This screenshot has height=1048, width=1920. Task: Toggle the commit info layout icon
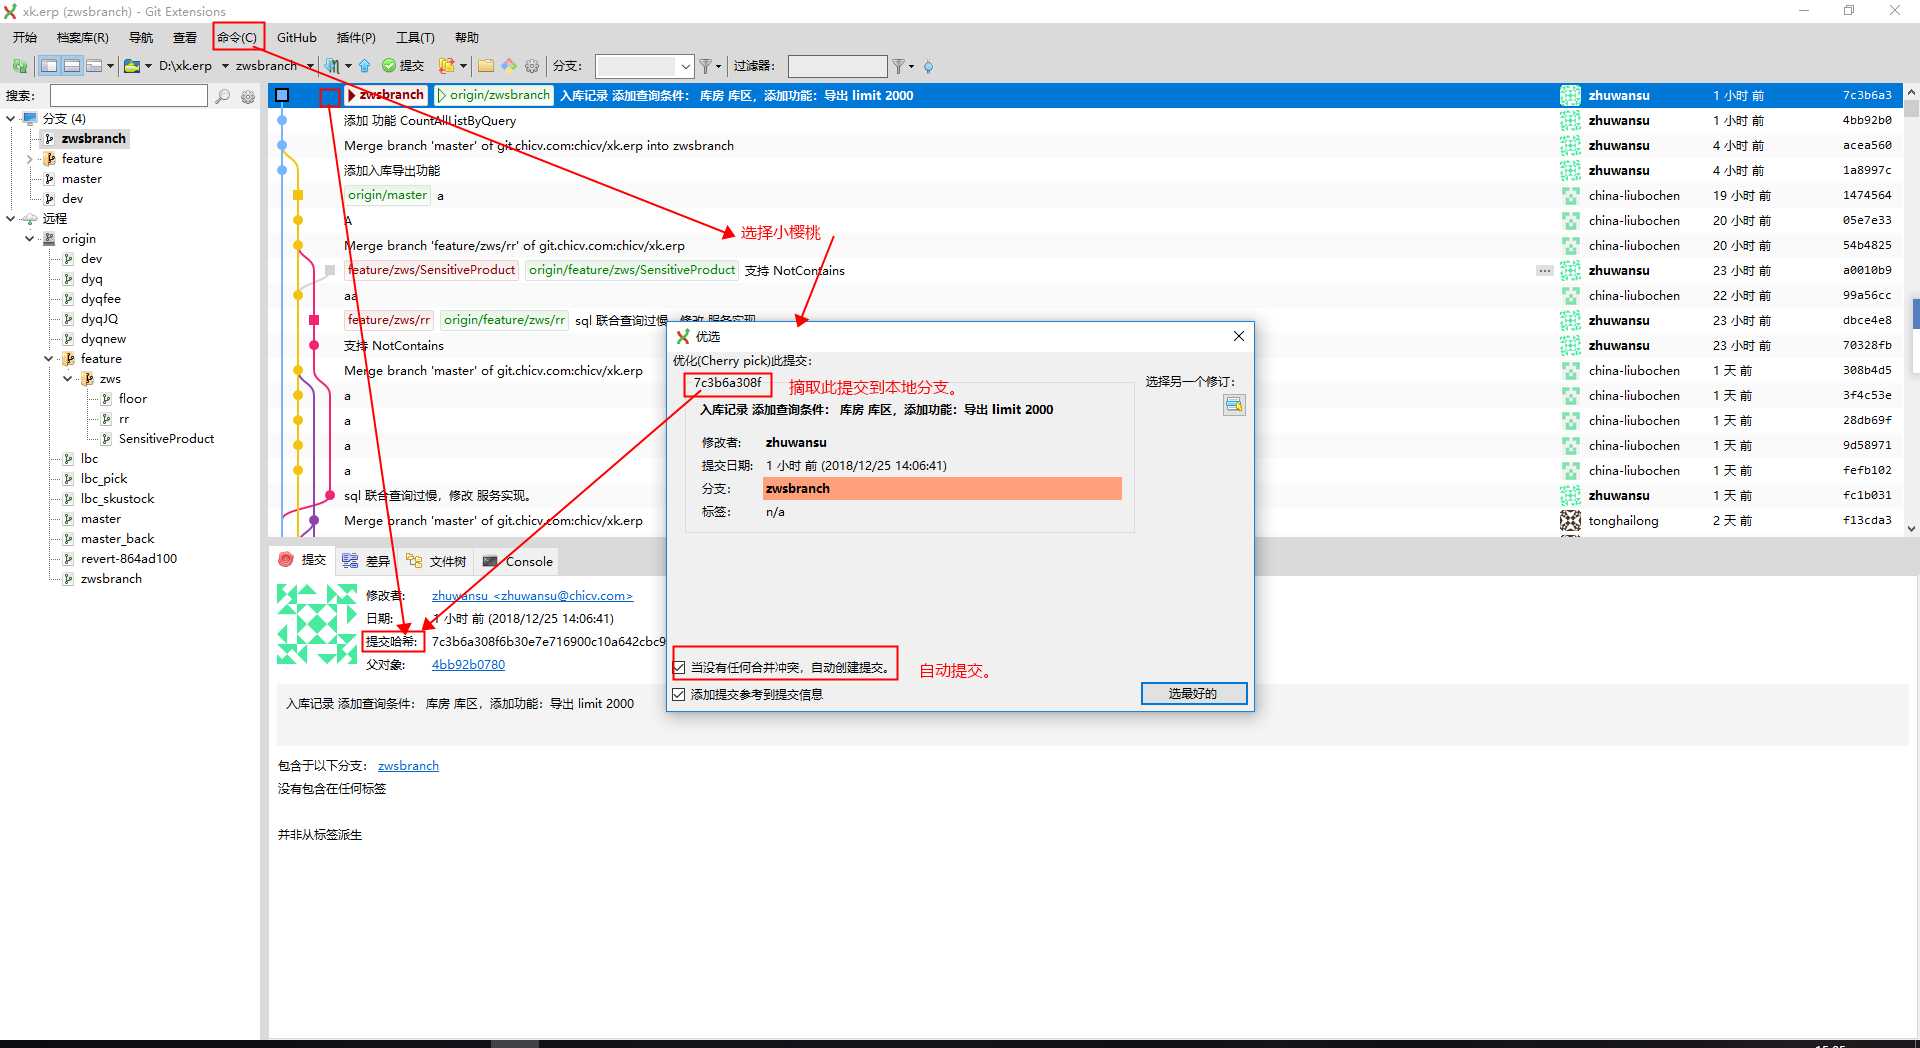(x=72, y=66)
